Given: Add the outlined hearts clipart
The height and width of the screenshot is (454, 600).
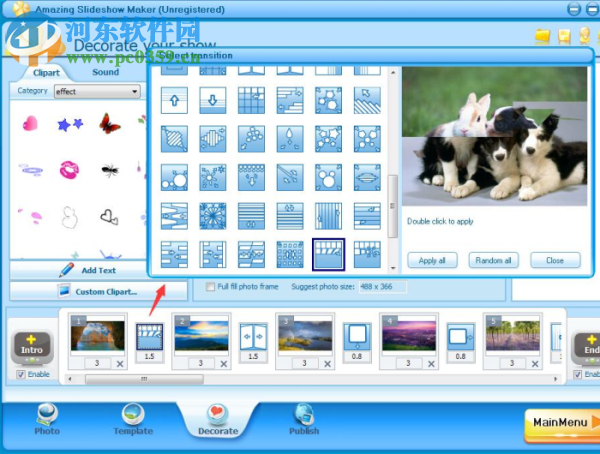Looking at the screenshot, I should tap(109, 217).
